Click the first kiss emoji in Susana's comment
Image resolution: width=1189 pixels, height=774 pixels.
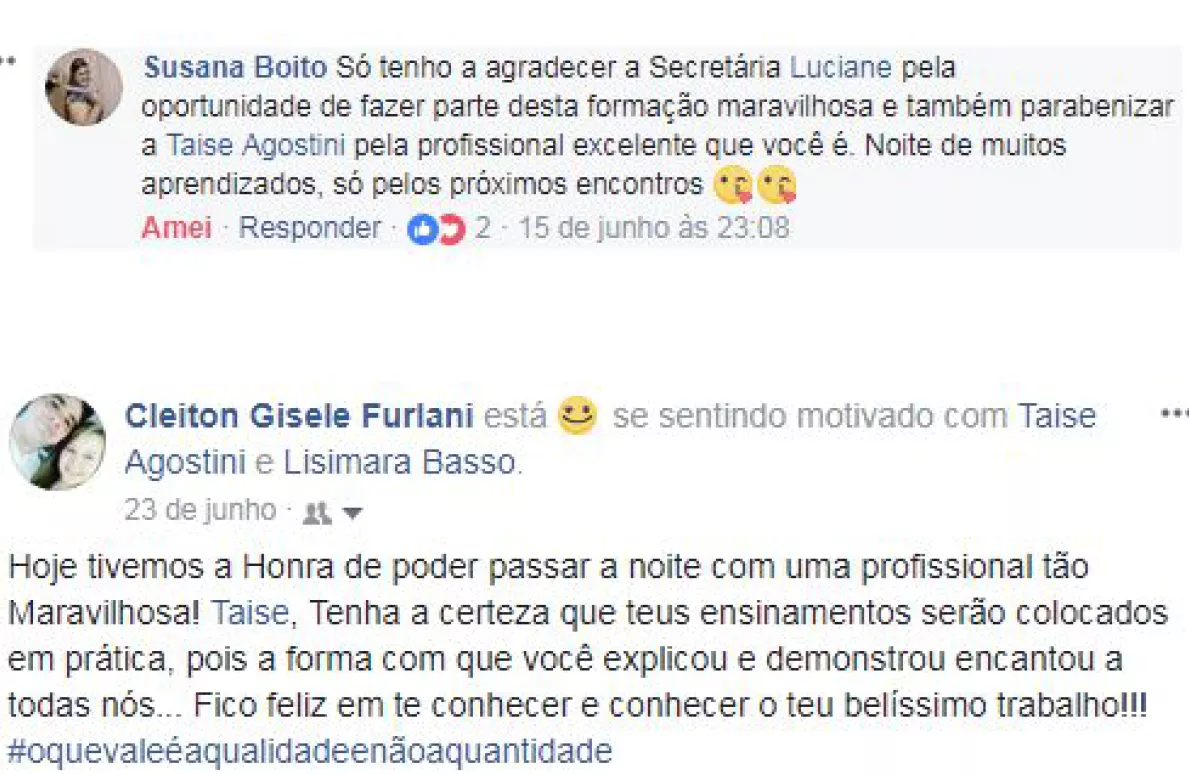(732, 186)
